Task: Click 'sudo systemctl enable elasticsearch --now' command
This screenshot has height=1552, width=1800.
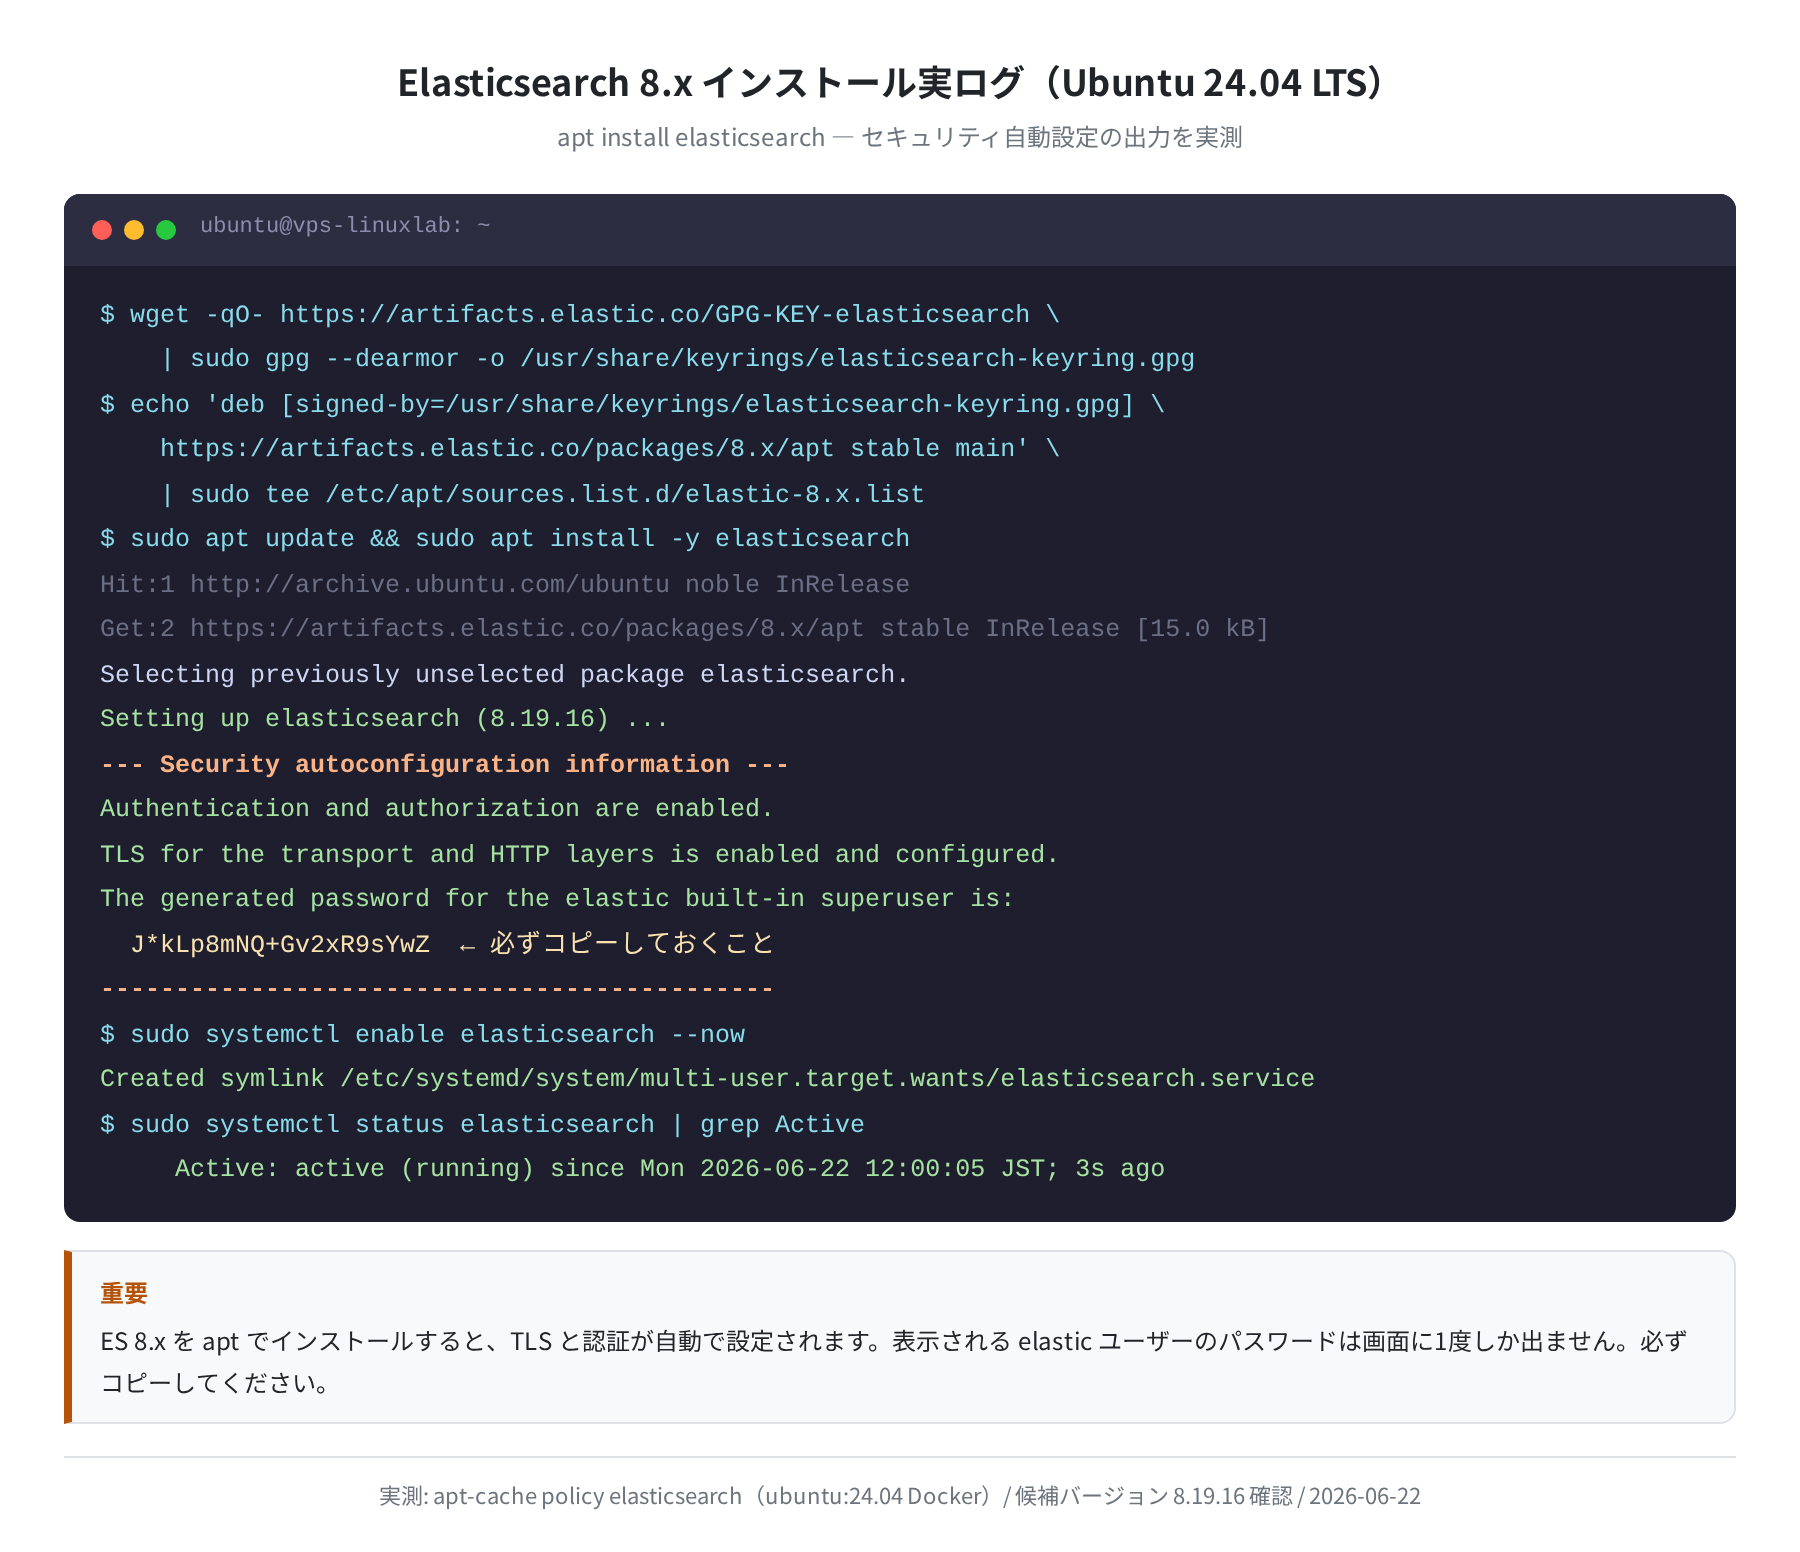Action: point(423,1034)
